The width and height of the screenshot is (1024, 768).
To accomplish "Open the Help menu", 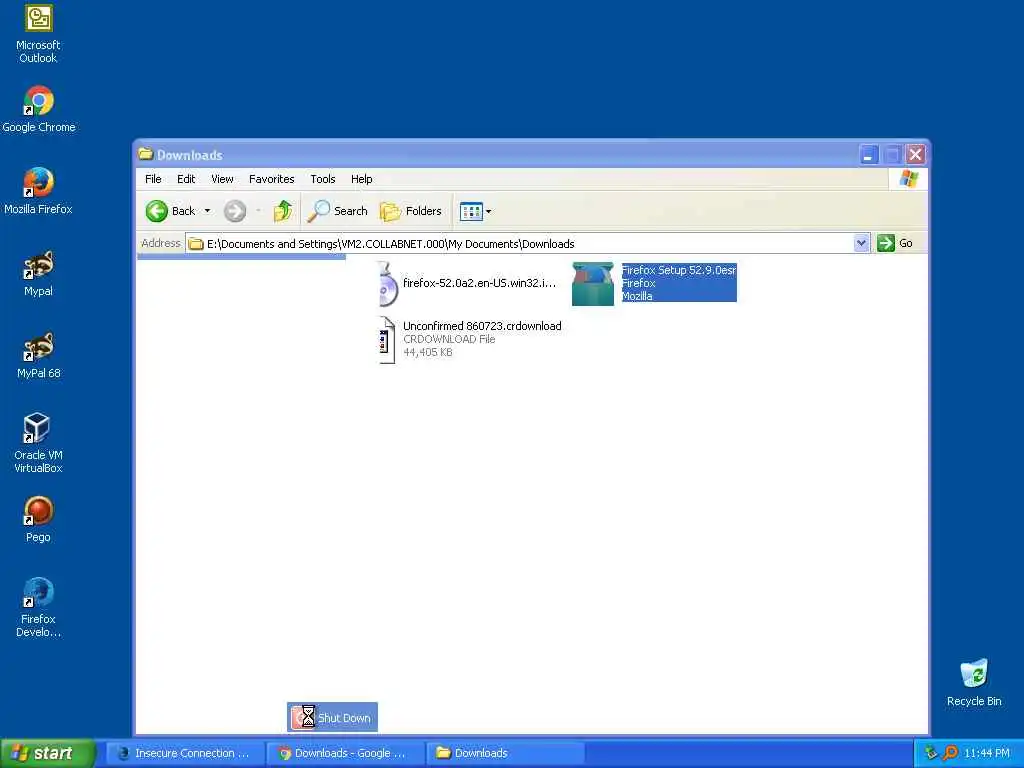I will click(x=361, y=179).
